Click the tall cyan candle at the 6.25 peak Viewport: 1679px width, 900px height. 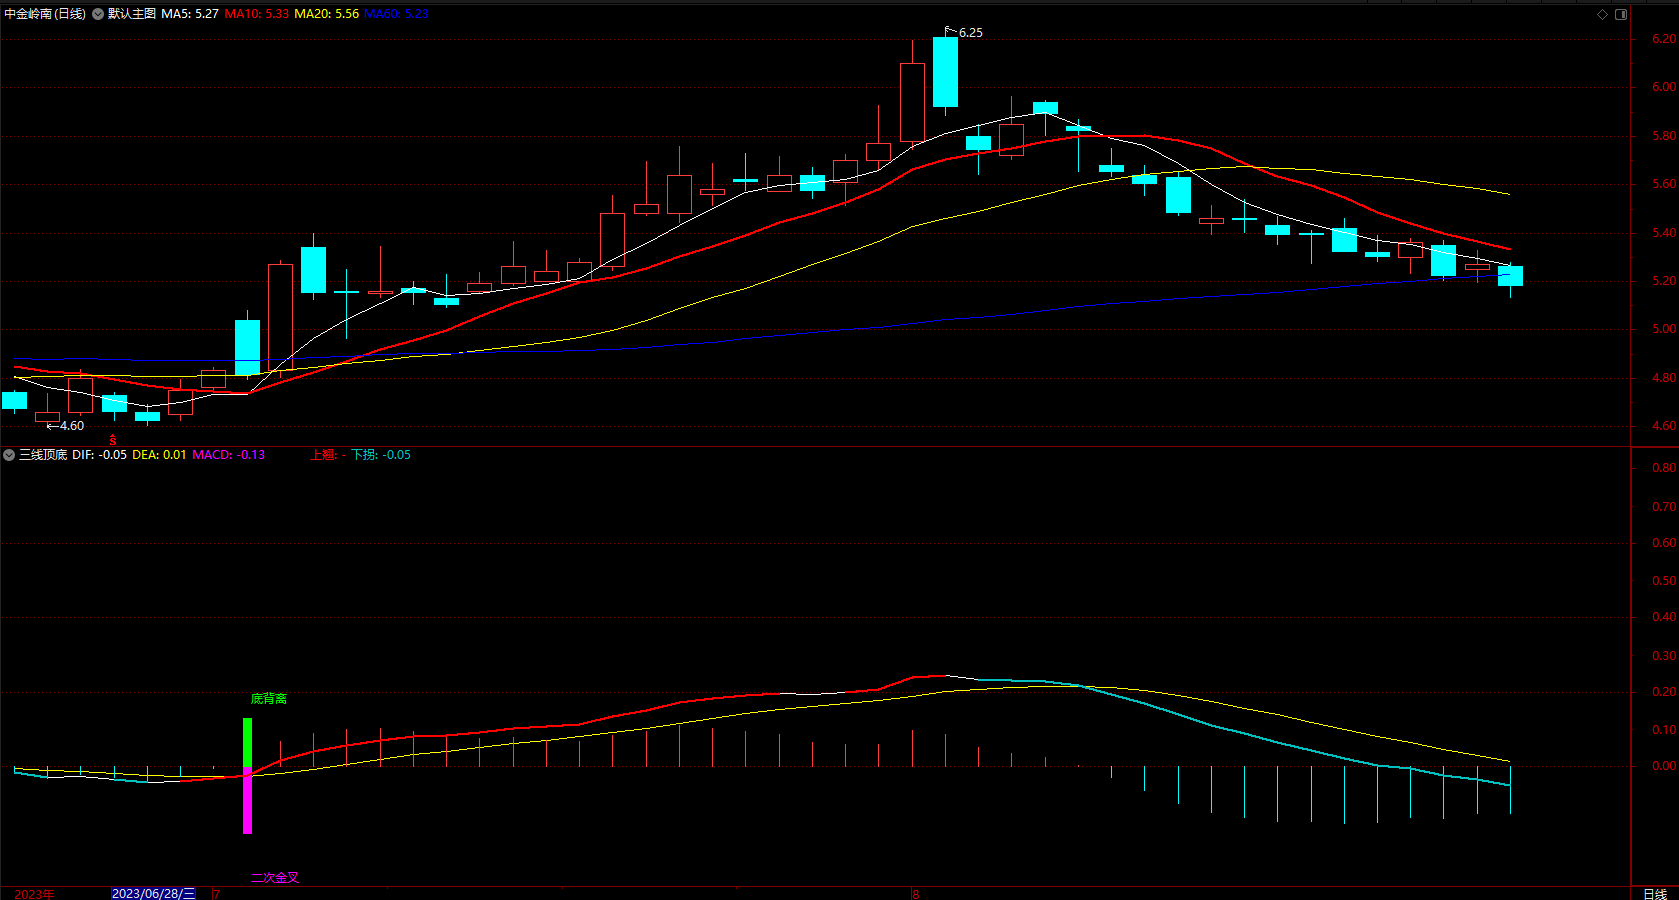pos(945,72)
